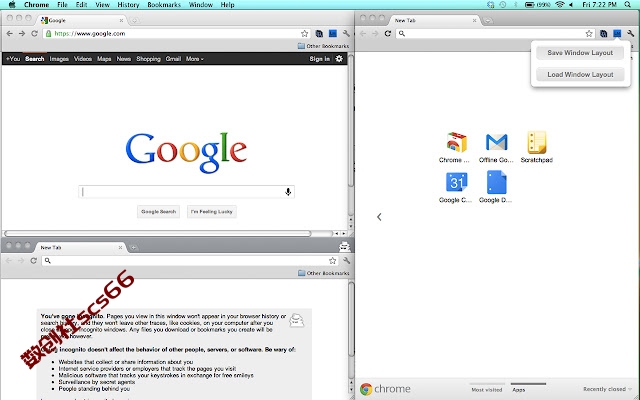Open Other Bookmarks folder in incognito window
Image resolution: width=640 pixels, height=400 pixels.
coord(324,273)
